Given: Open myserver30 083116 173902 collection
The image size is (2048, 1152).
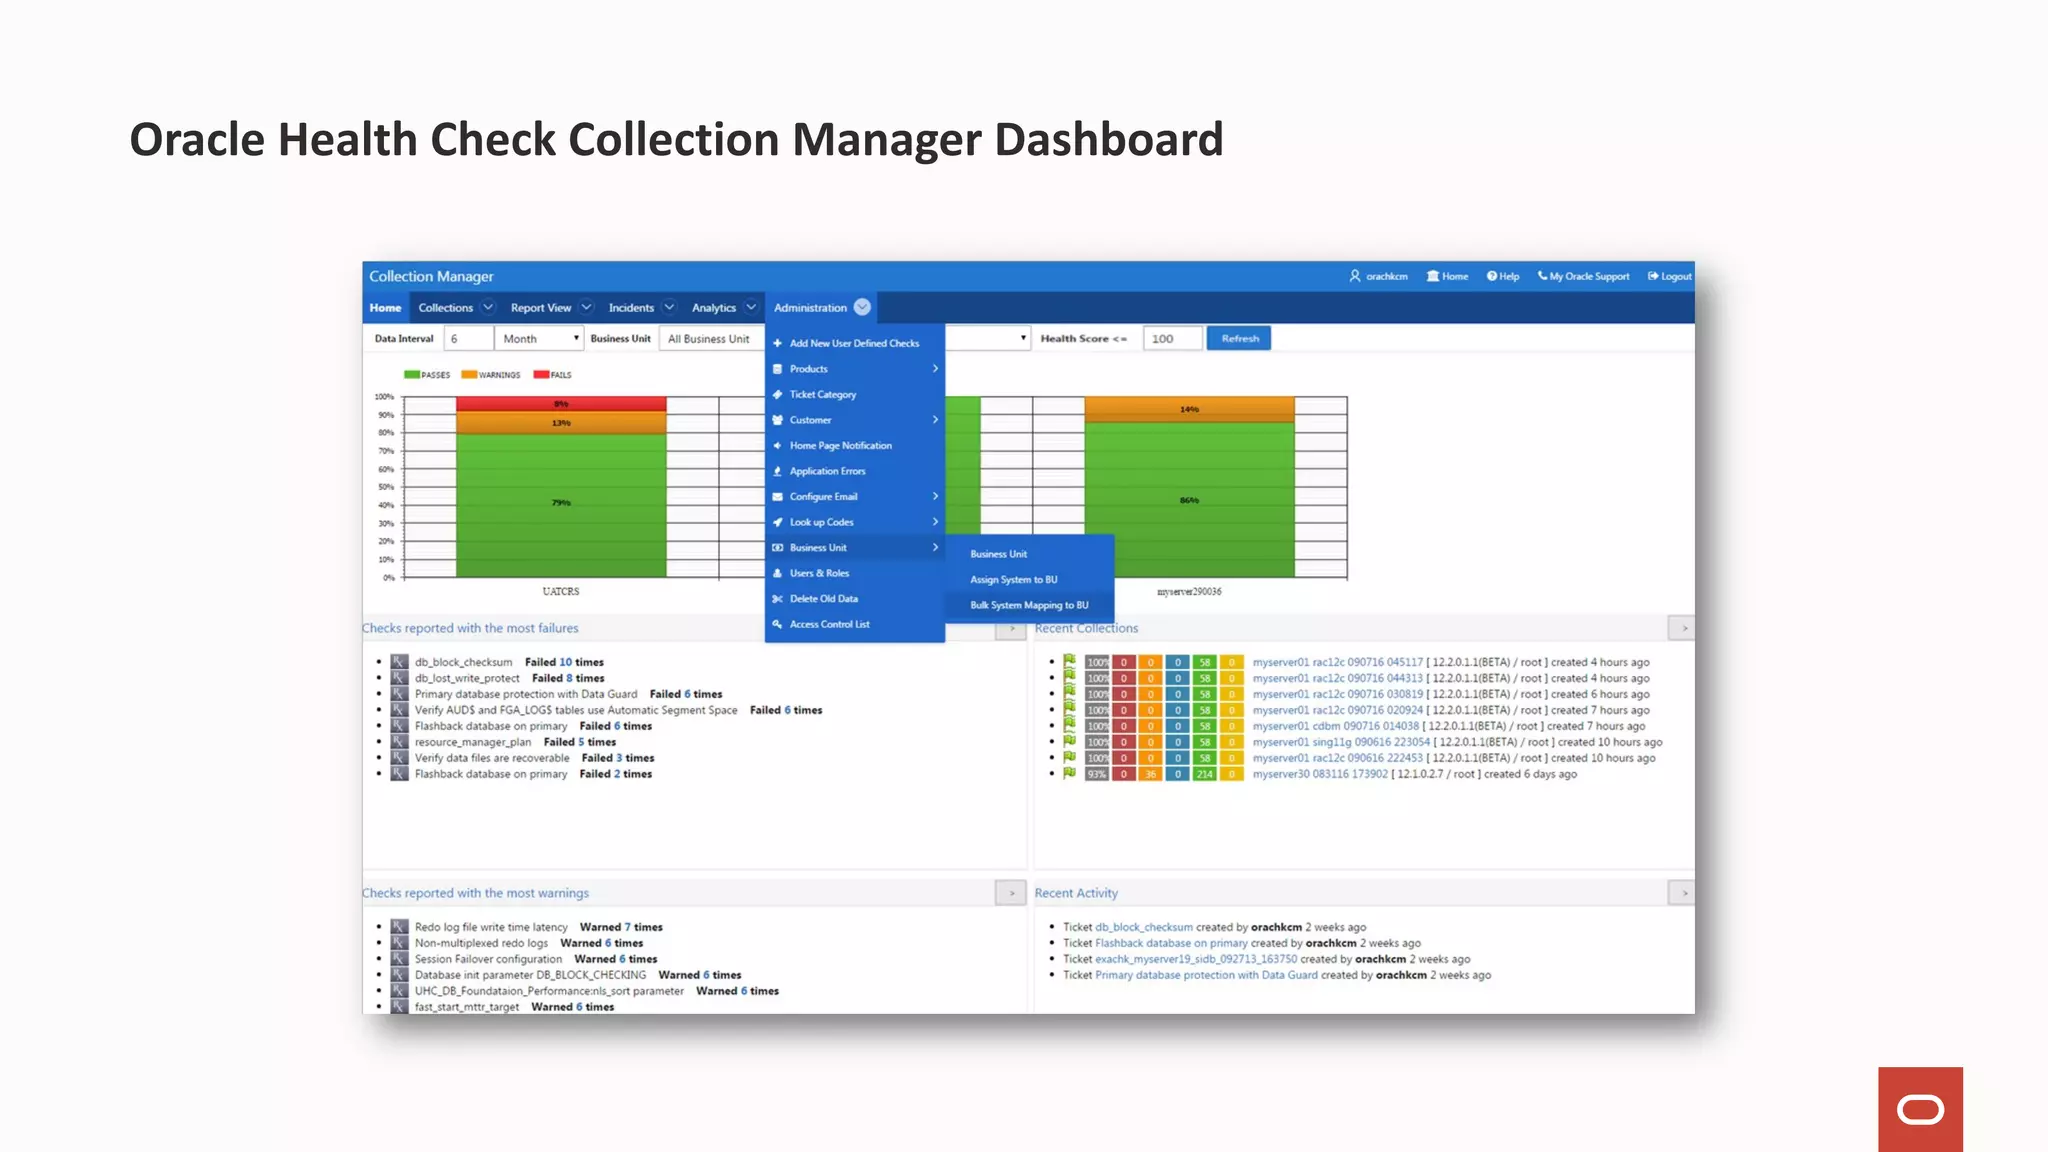Looking at the screenshot, I should point(1320,774).
